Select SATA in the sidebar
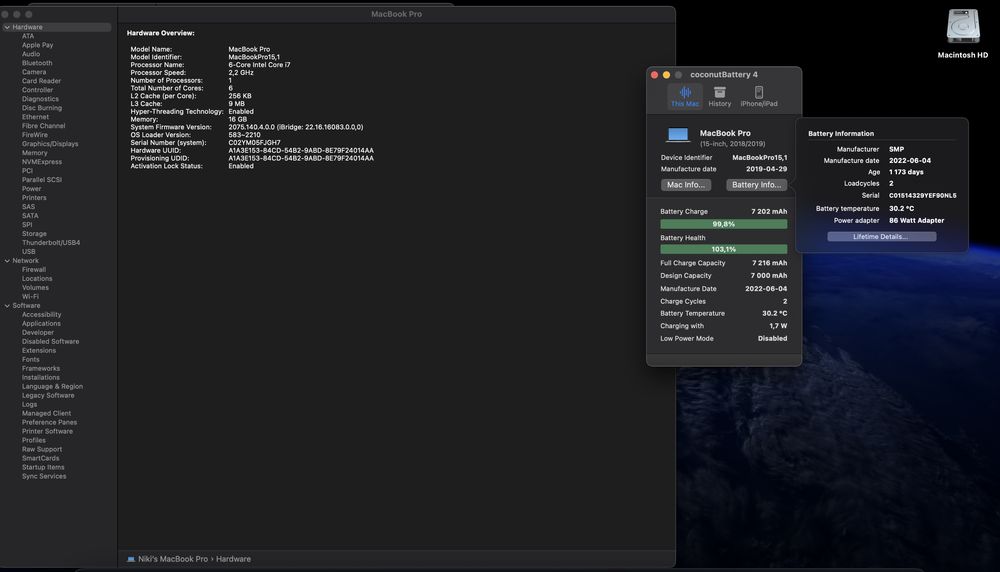 (x=30, y=216)
